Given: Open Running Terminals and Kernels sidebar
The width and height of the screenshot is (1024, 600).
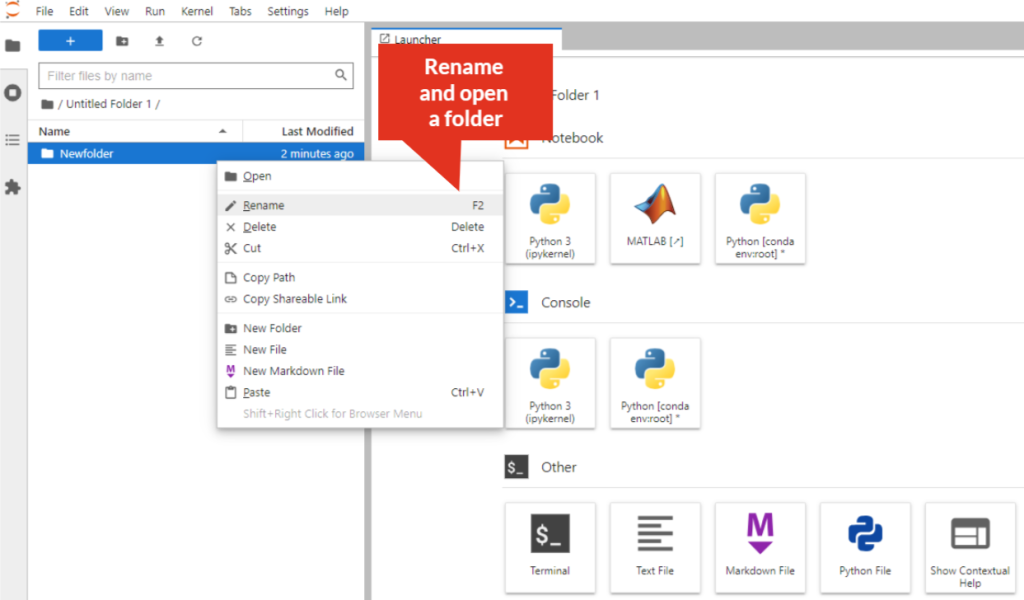Looking at the screenshot, I should (x=12, y=93).
